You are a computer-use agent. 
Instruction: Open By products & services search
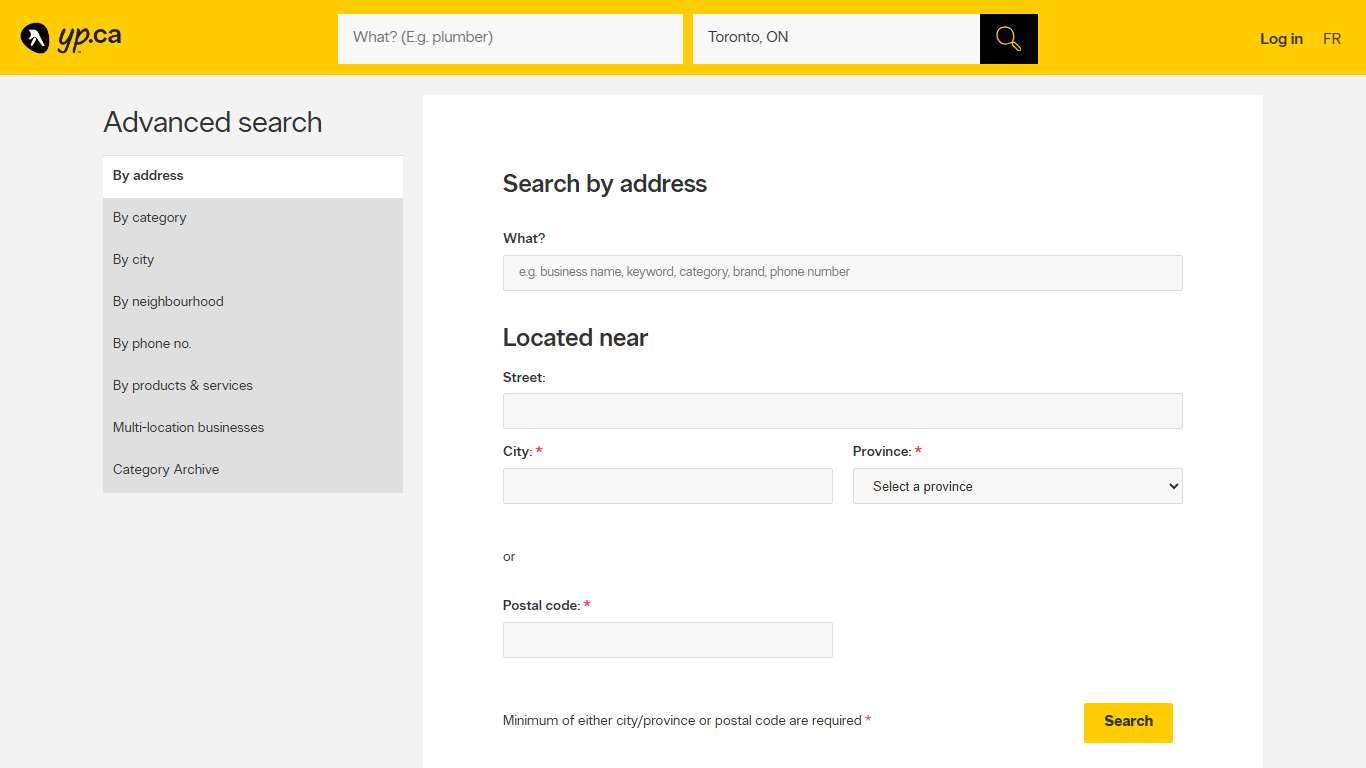183,385
